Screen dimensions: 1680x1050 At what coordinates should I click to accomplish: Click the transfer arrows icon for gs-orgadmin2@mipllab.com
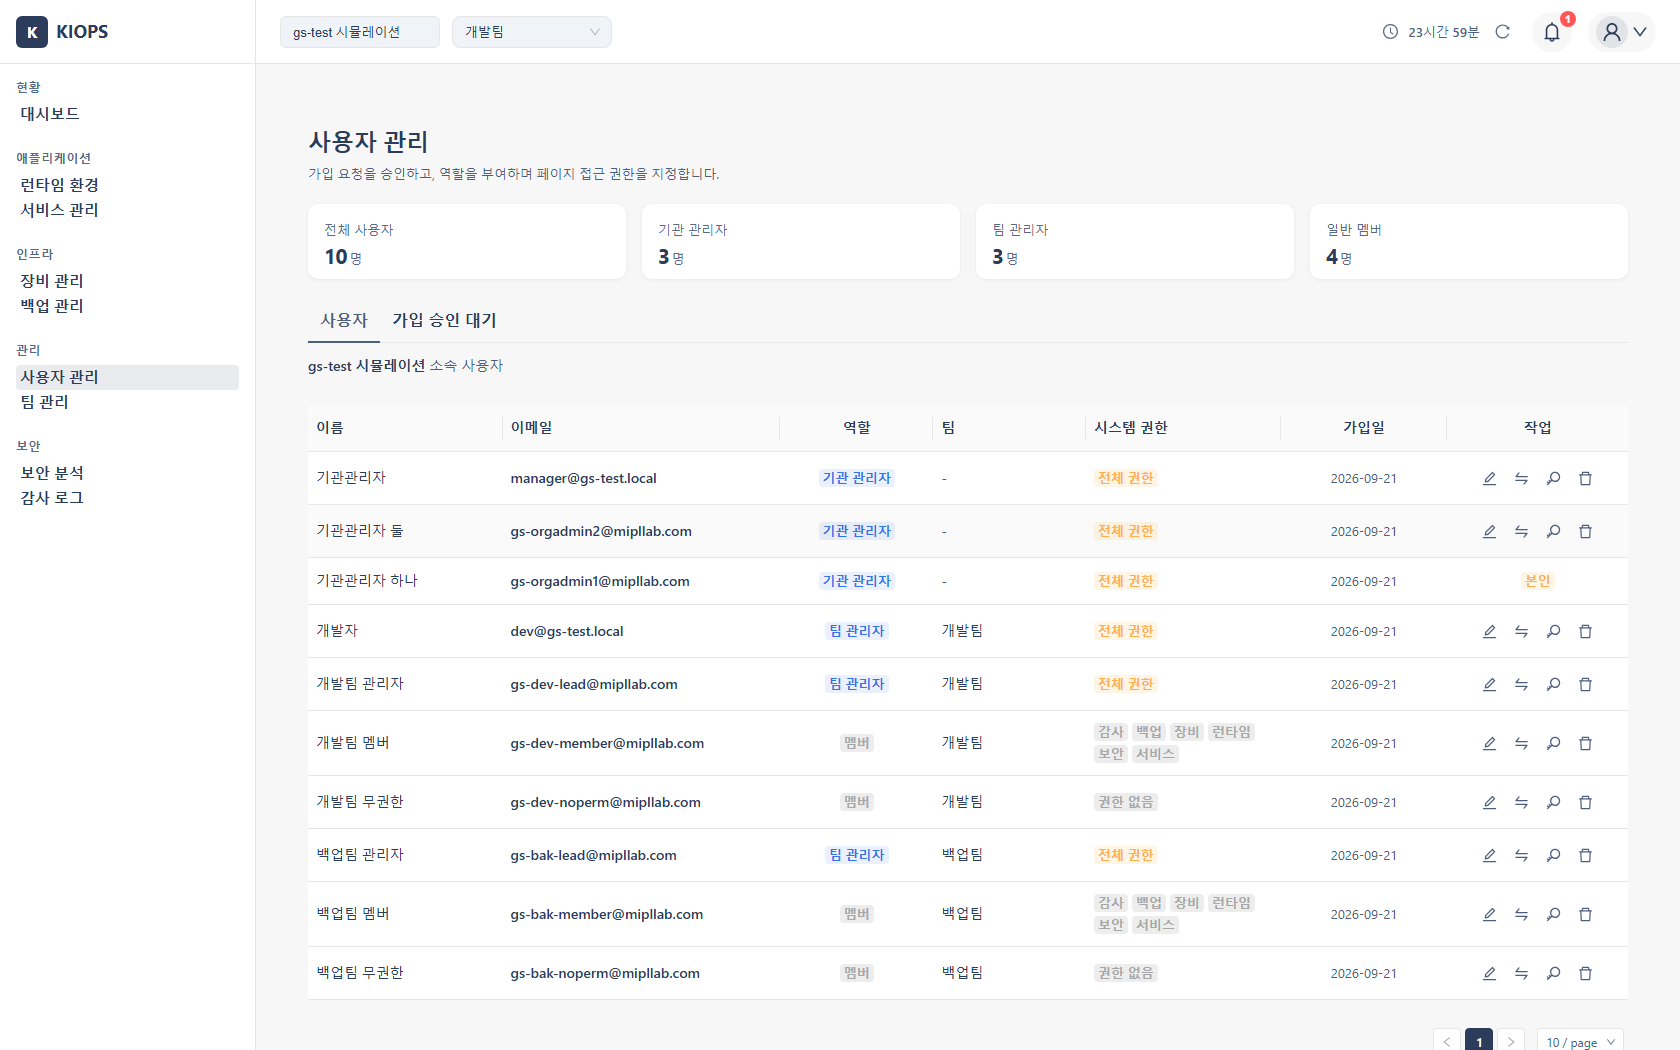pos(1521,531)
